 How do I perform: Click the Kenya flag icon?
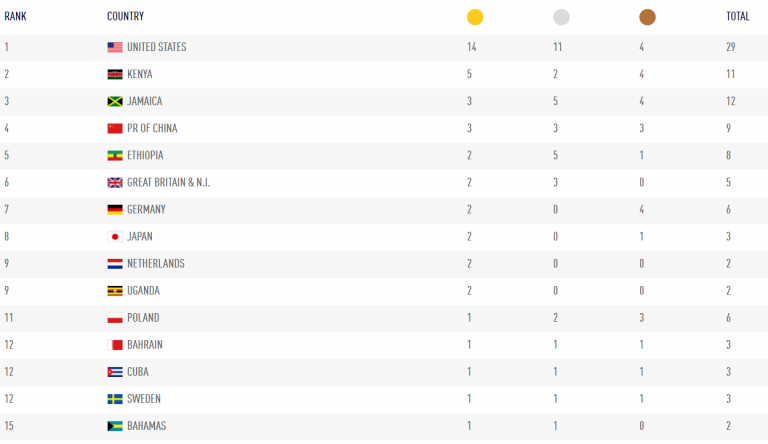115,74
